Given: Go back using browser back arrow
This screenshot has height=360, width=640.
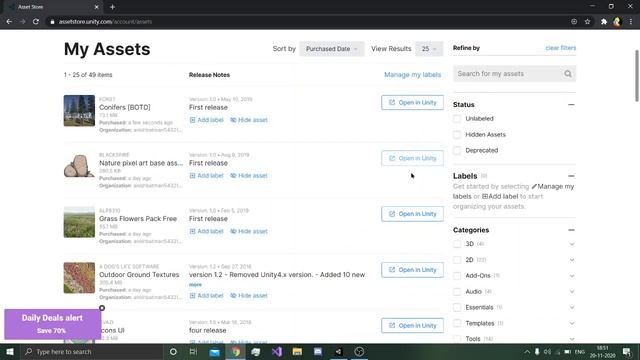Looking at the screenshot, I should point(9,22).
